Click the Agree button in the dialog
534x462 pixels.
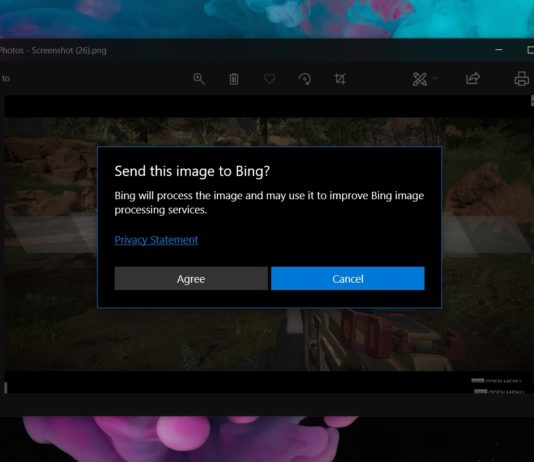pos(191,278)
